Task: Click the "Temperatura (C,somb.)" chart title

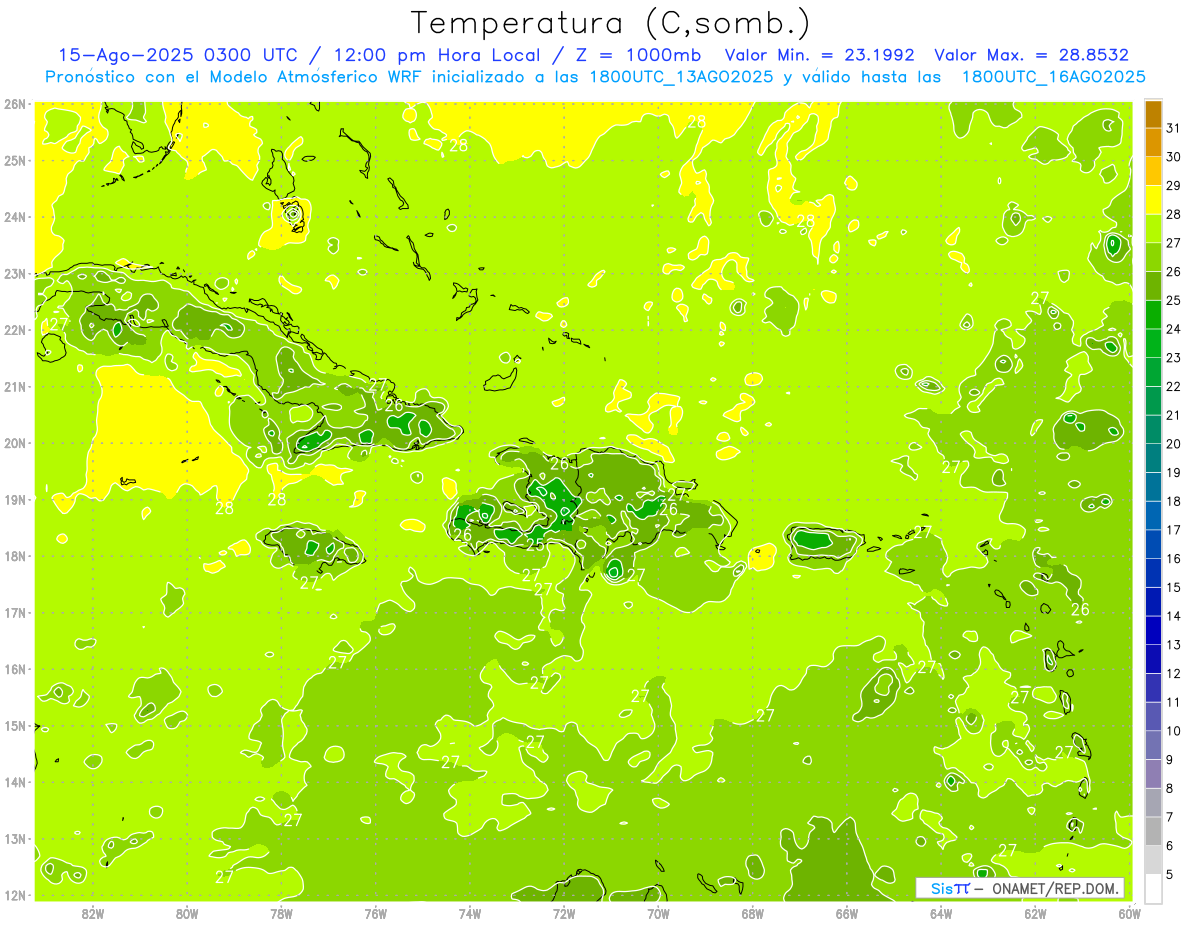Action: click(x=611, y=24)
